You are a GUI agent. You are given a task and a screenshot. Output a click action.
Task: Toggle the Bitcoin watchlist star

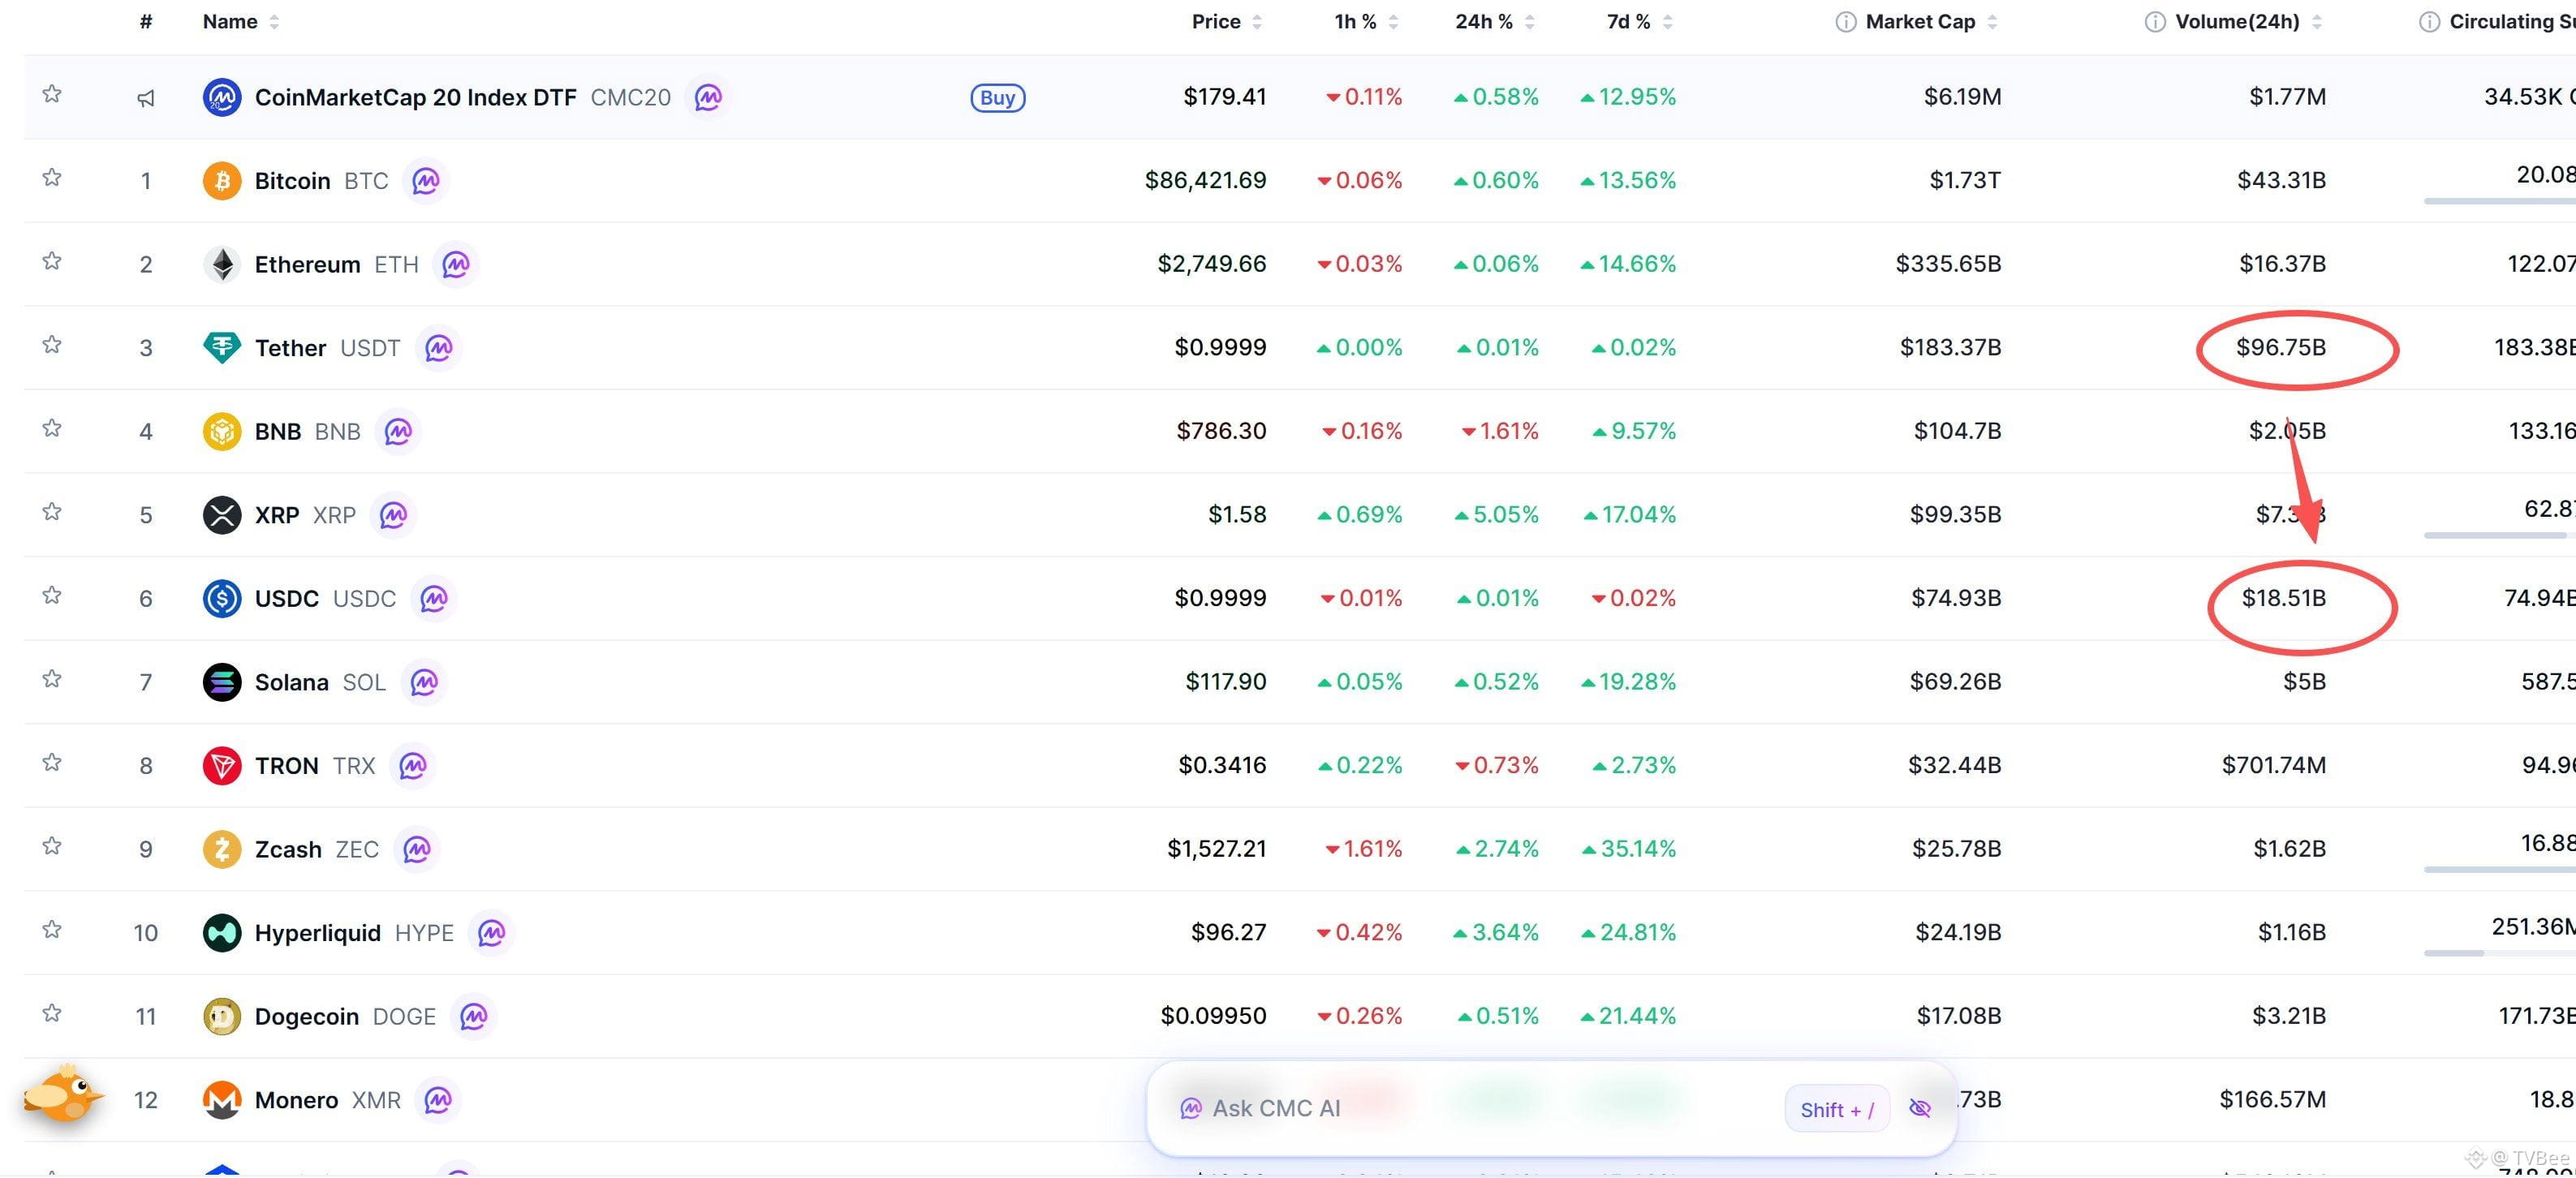pos(52,178)
